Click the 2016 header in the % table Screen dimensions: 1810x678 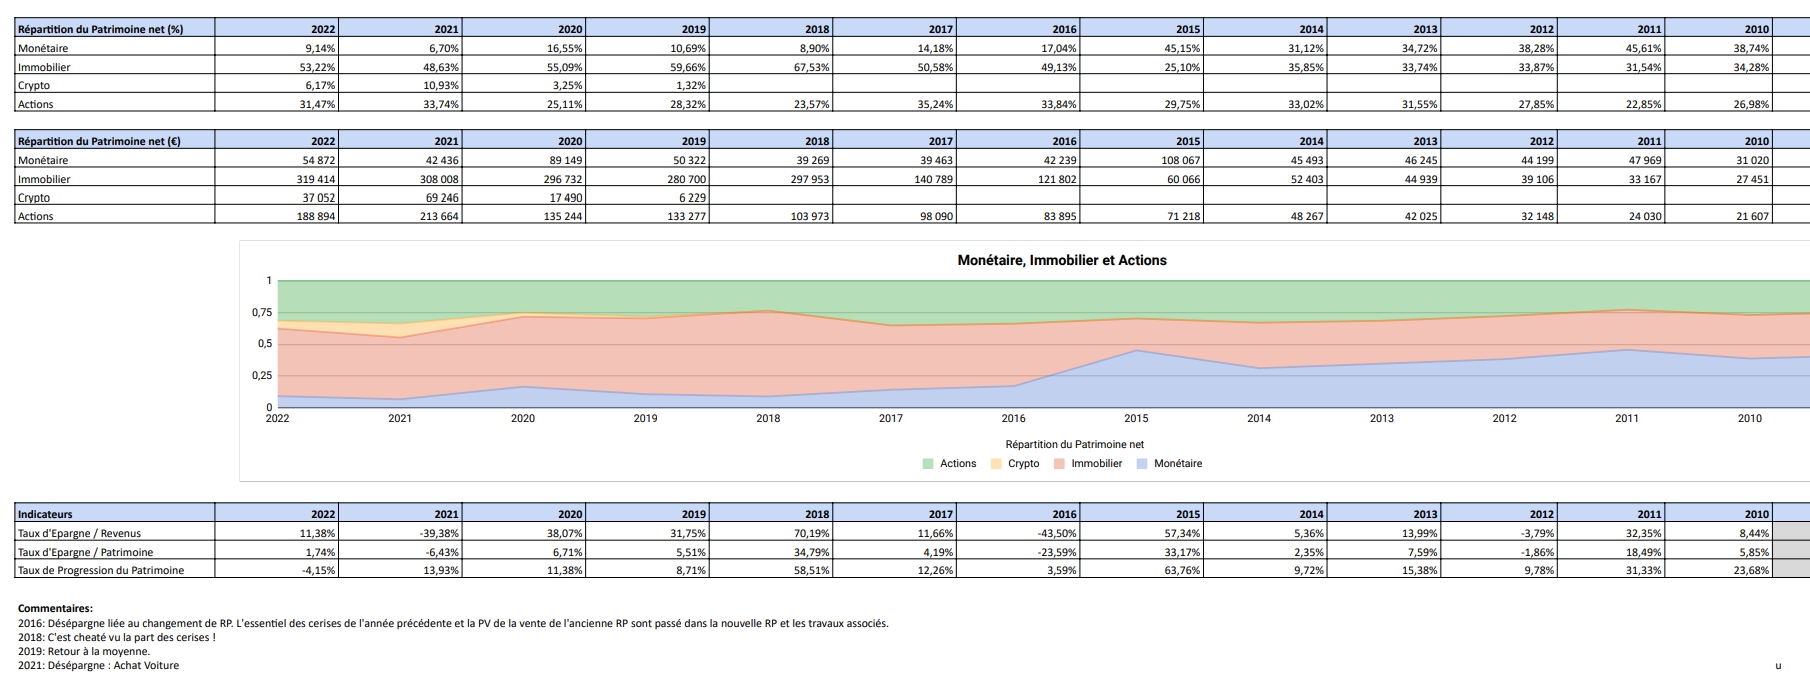point(1018,29)
